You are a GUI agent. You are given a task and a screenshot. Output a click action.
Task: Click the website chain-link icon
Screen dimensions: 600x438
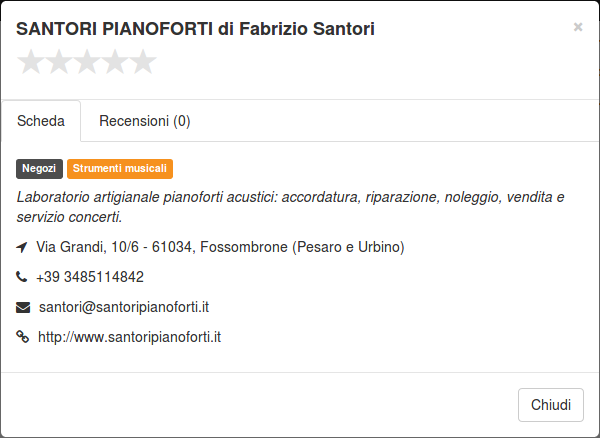pos(23,337)
